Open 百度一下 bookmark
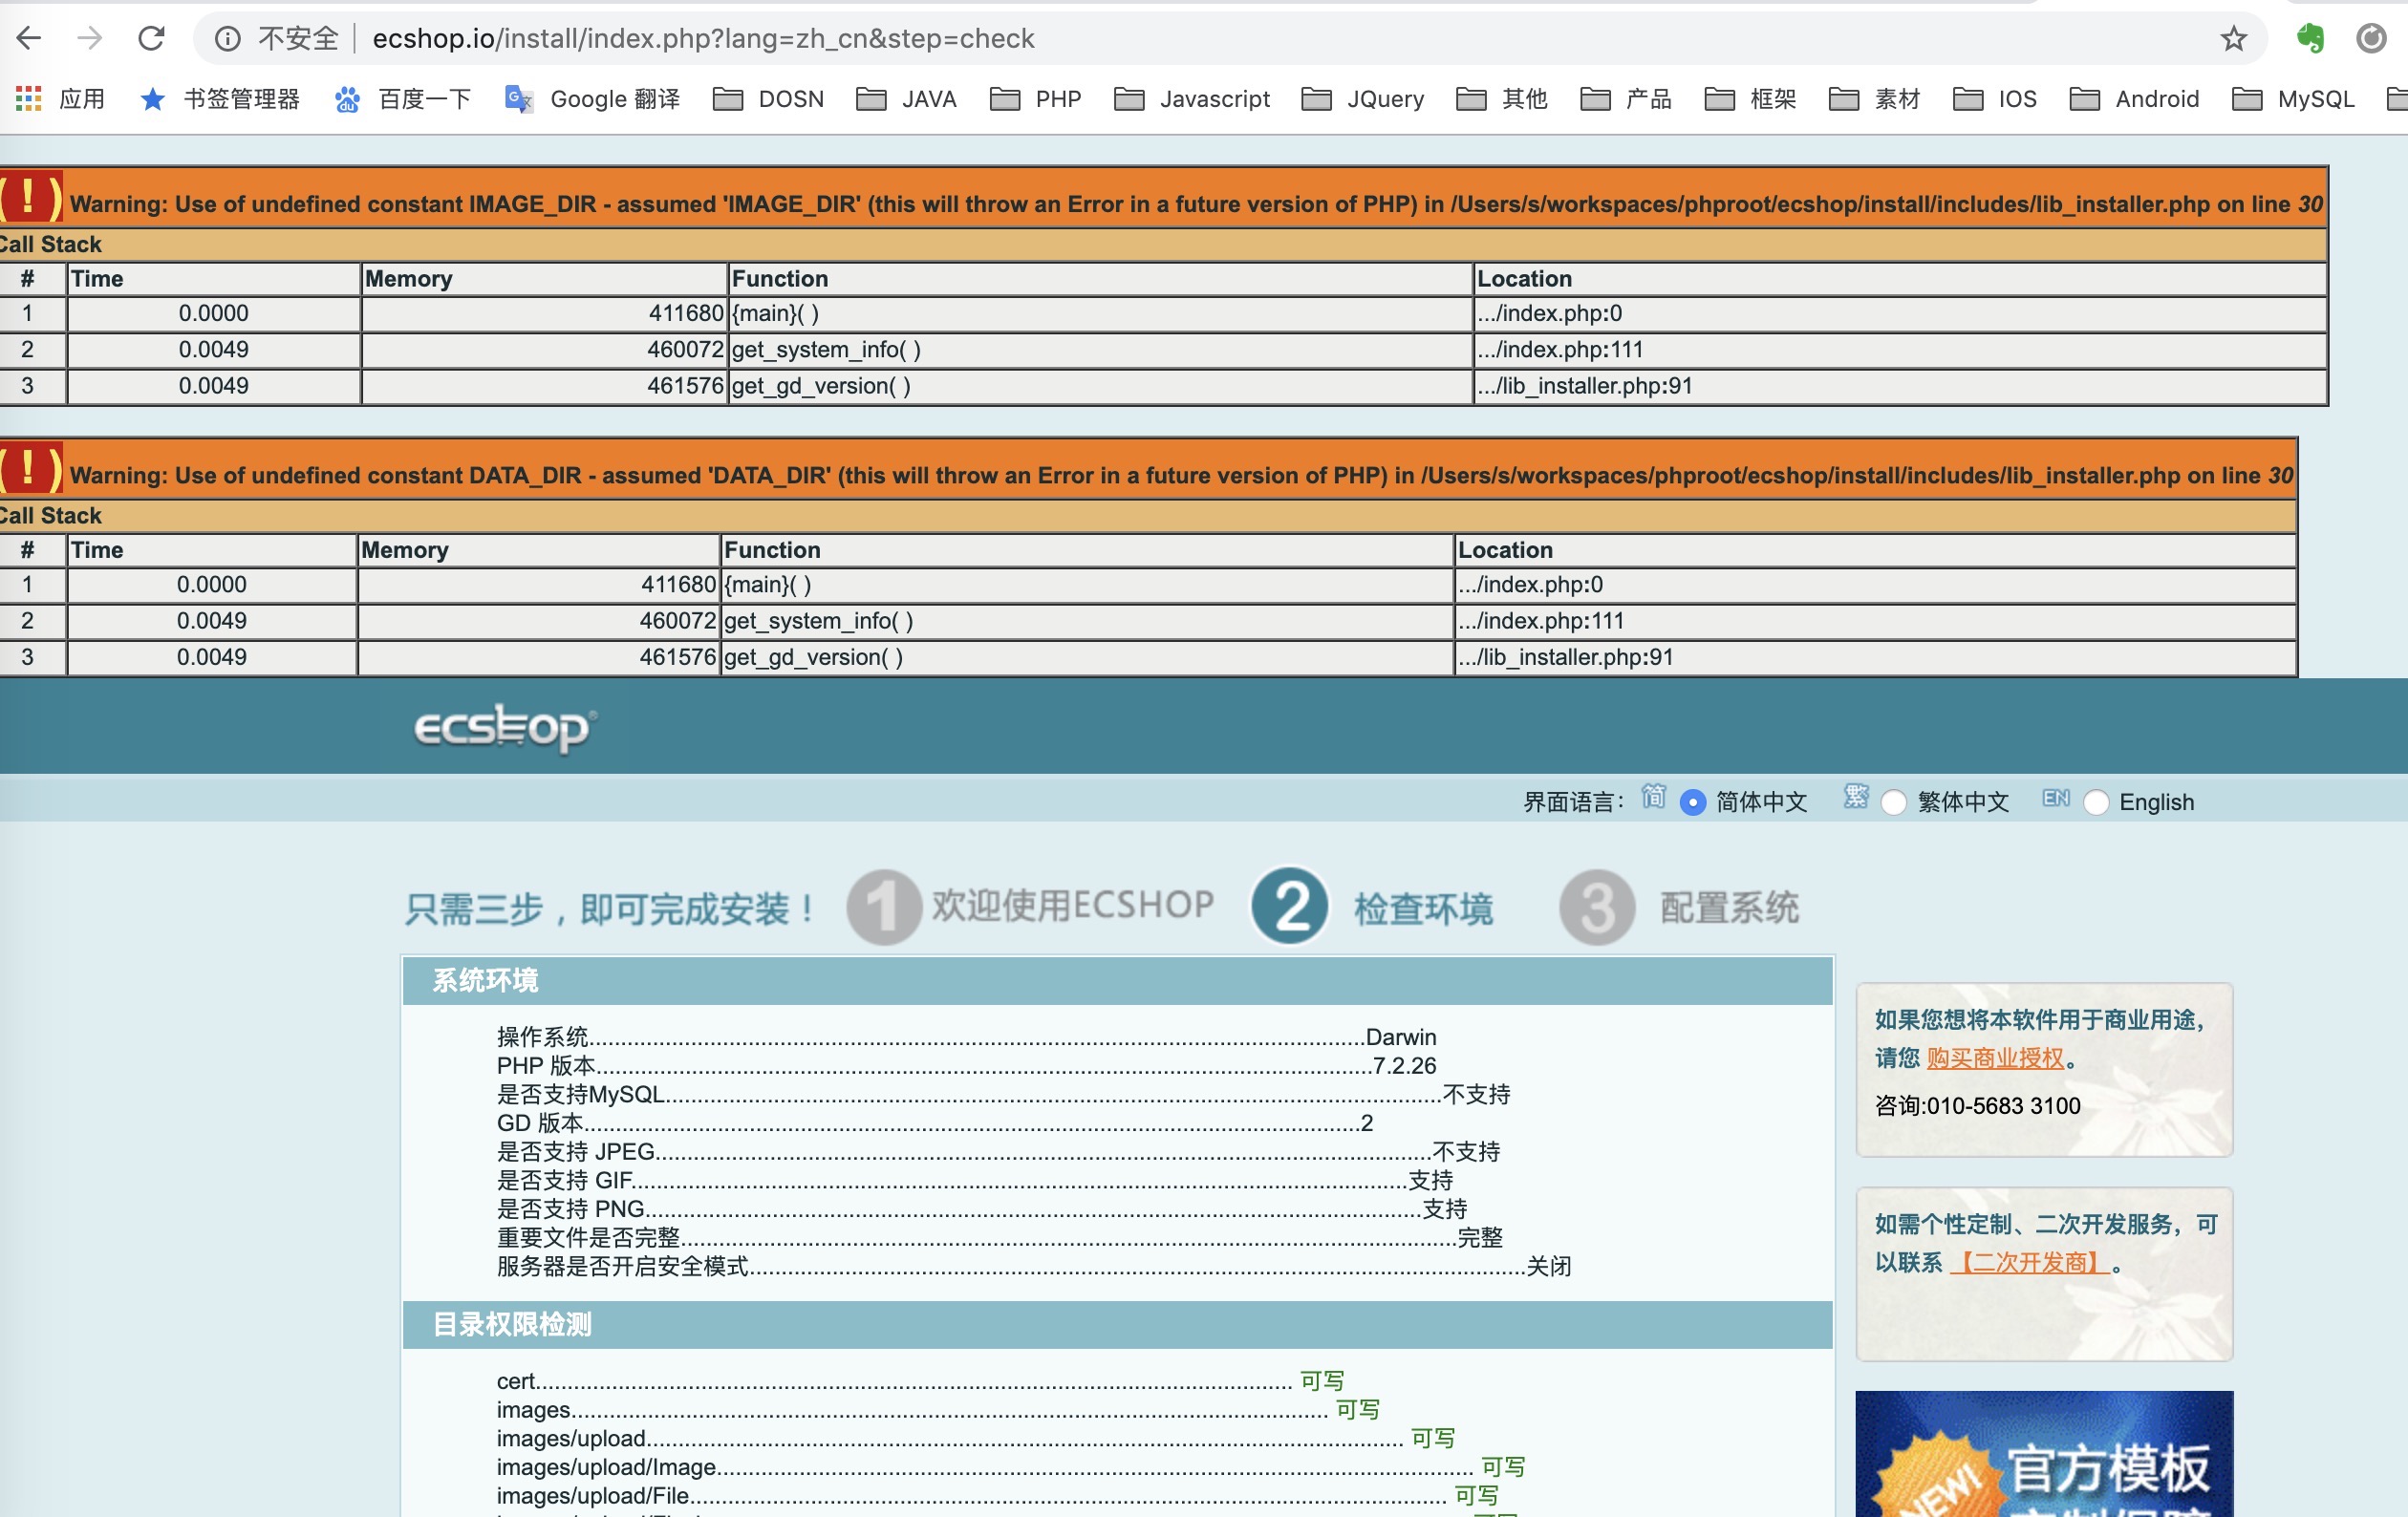This screenshot has width=2408, height=1517. [403, 98]
